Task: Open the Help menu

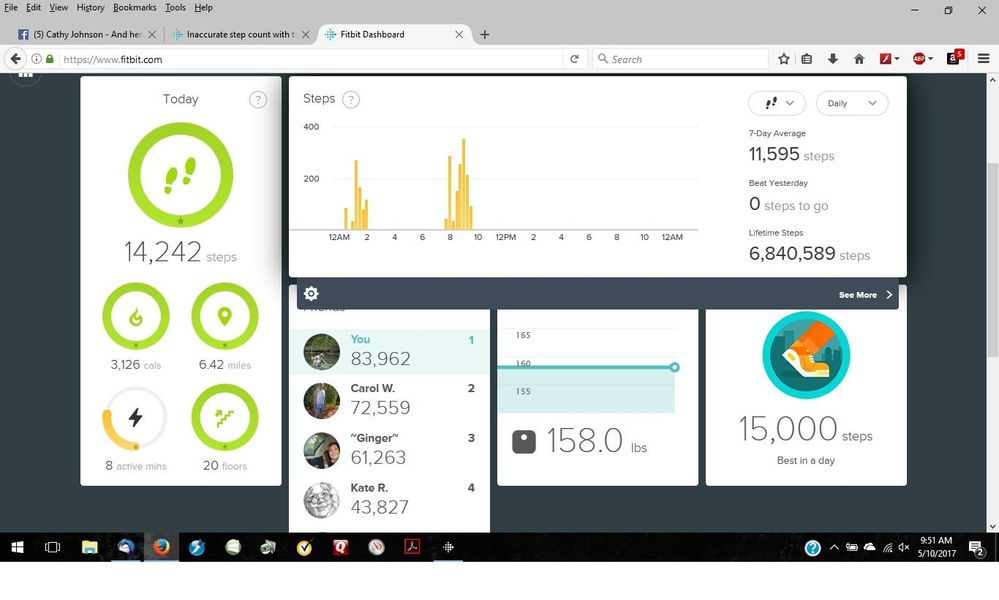Action: pos(203,8)
